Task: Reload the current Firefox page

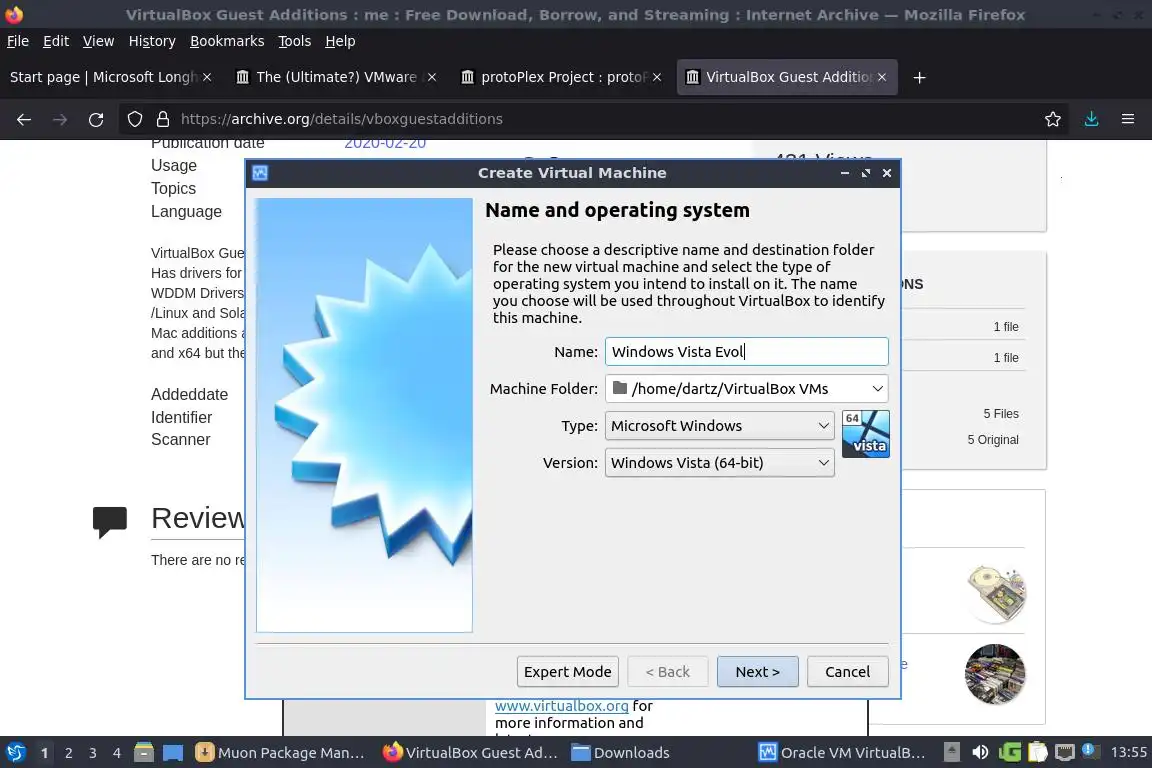Action: click(x=96, y=119)
